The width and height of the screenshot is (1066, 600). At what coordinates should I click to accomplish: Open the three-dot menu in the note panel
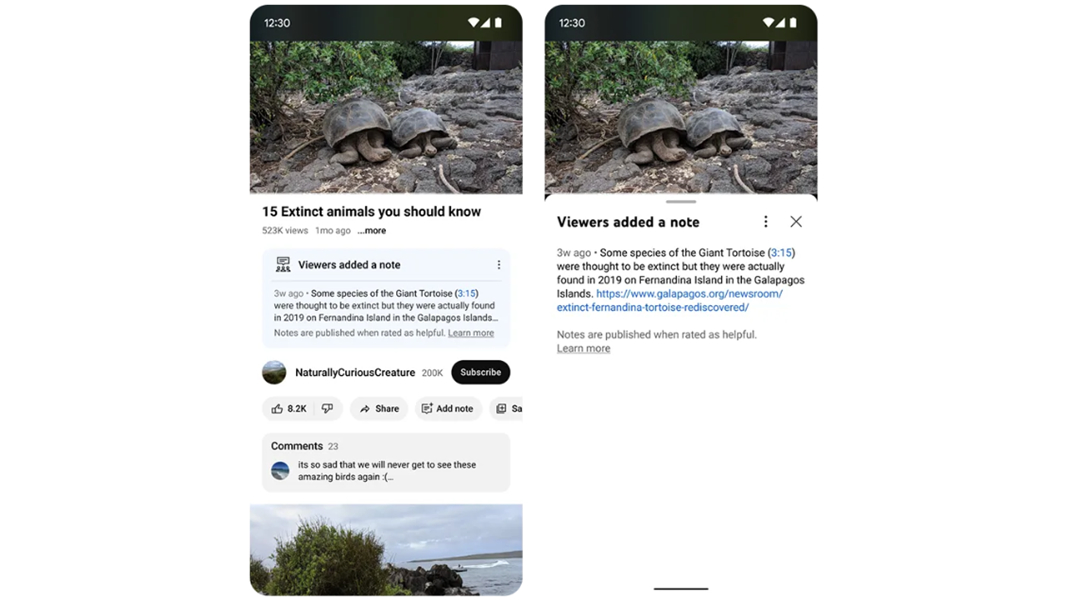(x=766, y=221)
